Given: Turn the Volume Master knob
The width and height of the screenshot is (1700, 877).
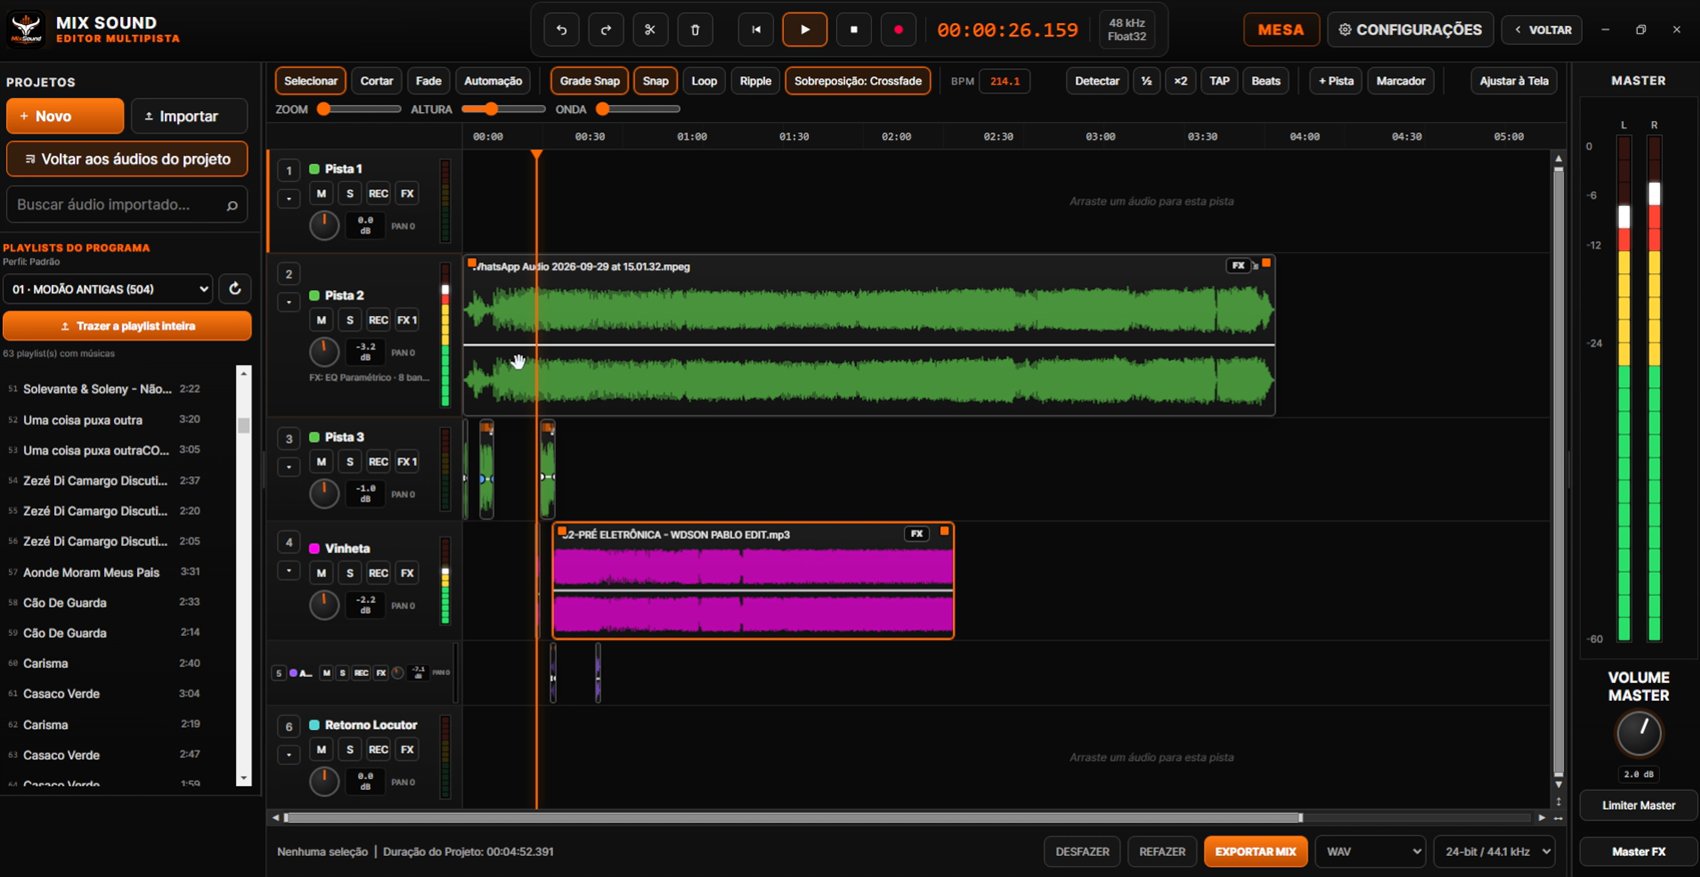Looking at the screenshot, I should 1639,734.
